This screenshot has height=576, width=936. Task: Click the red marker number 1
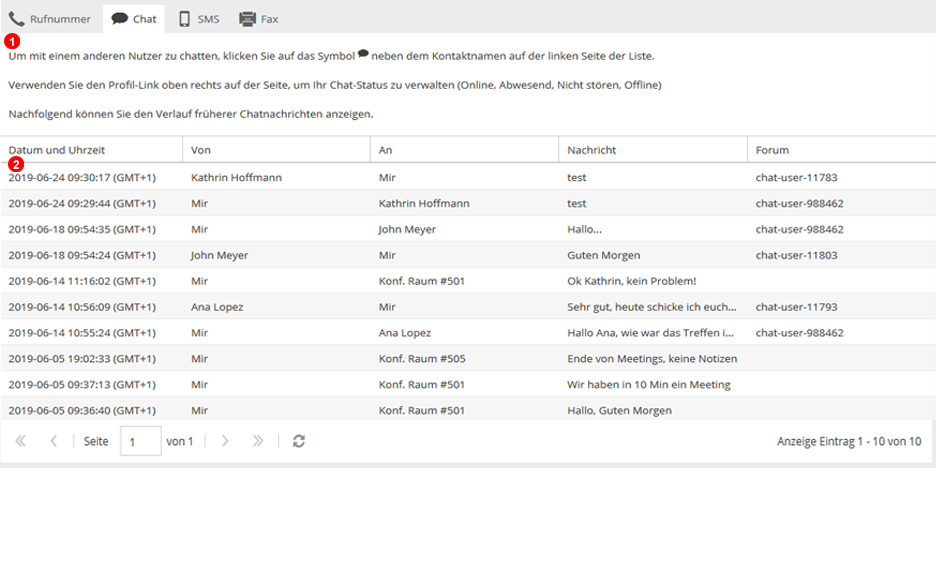tap(12, 41)
